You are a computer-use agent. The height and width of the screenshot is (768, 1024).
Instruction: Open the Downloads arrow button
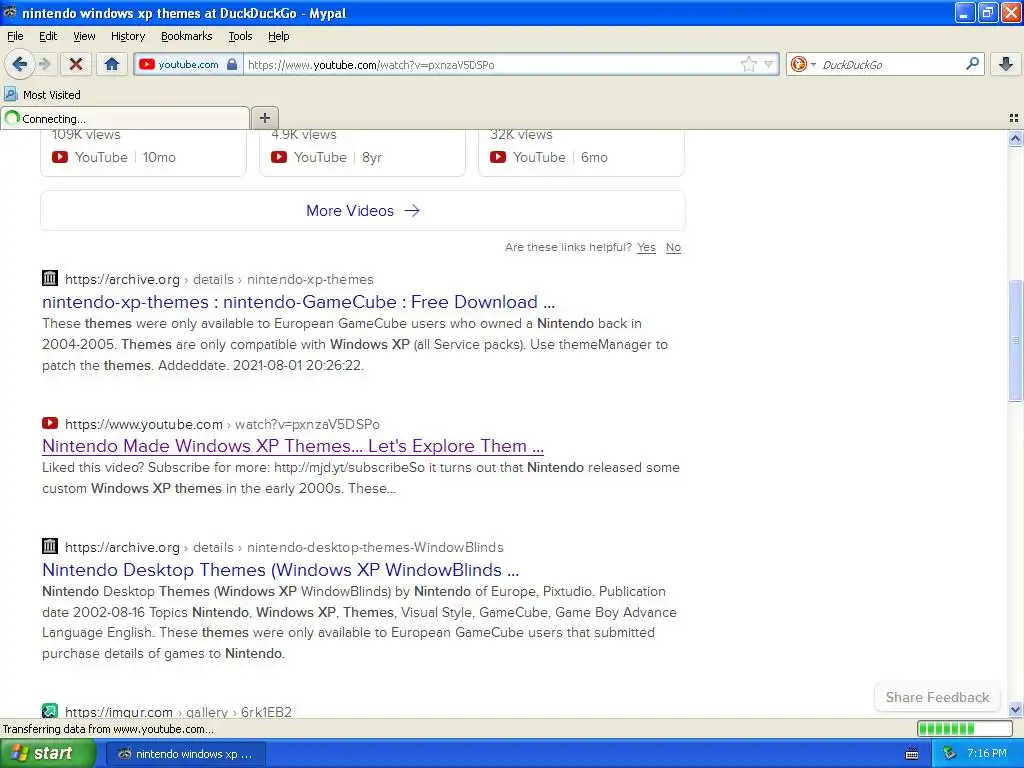coord(1006,64)
